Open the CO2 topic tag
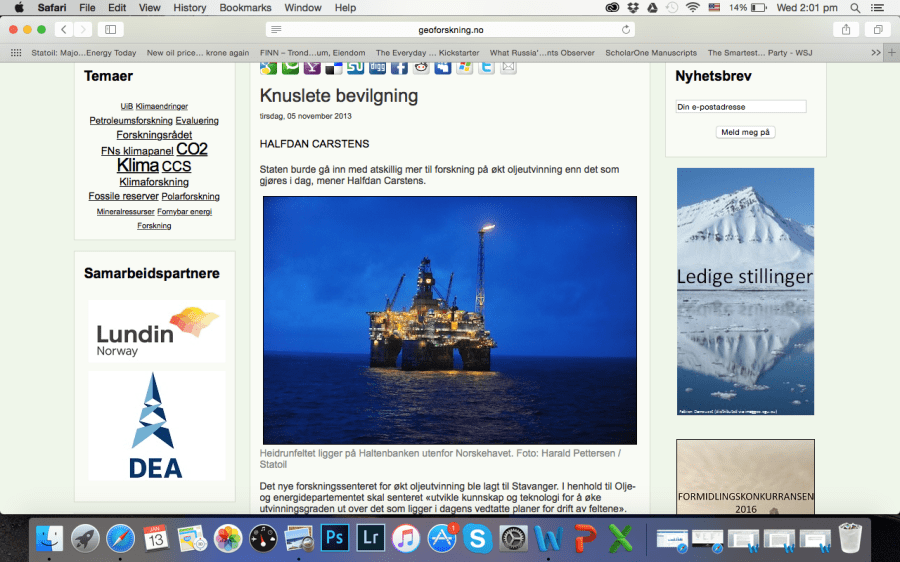Image resolution: width=900 pixels, height=562 pixels. [192, 149]
